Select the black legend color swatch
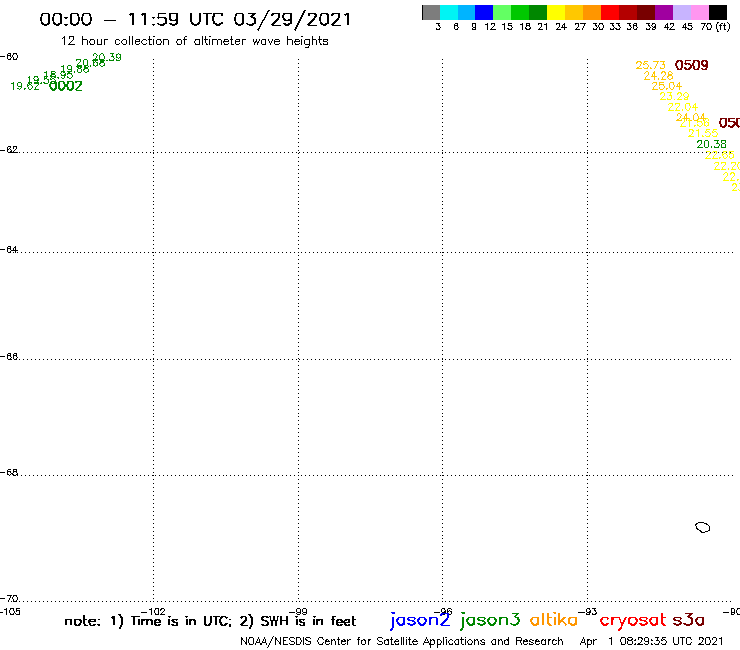This screenshot has height=650, width=740. pyautogui.click(x=718, y=12)
